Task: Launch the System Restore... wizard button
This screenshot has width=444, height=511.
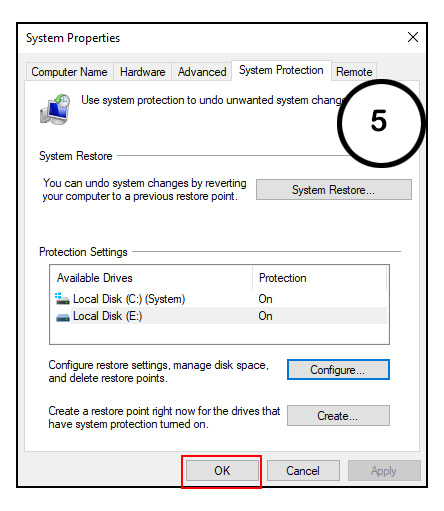Action: [x=334, y=190]
